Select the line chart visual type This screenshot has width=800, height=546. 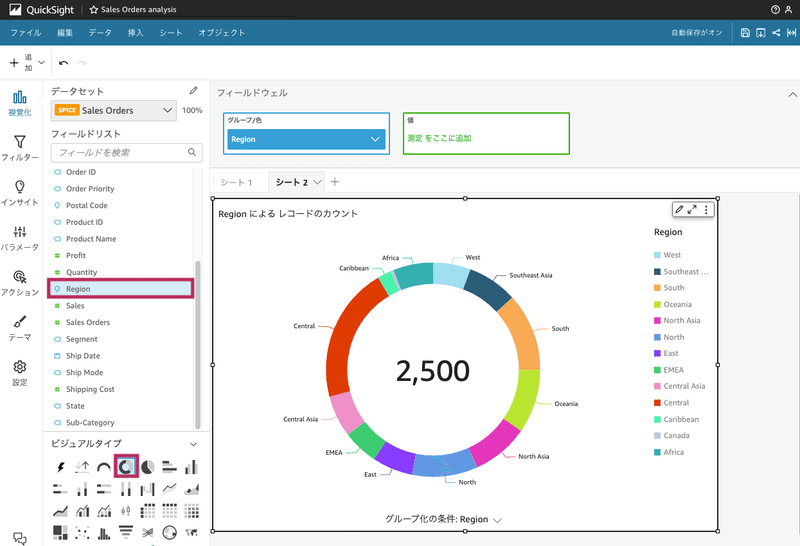(169, 489)
